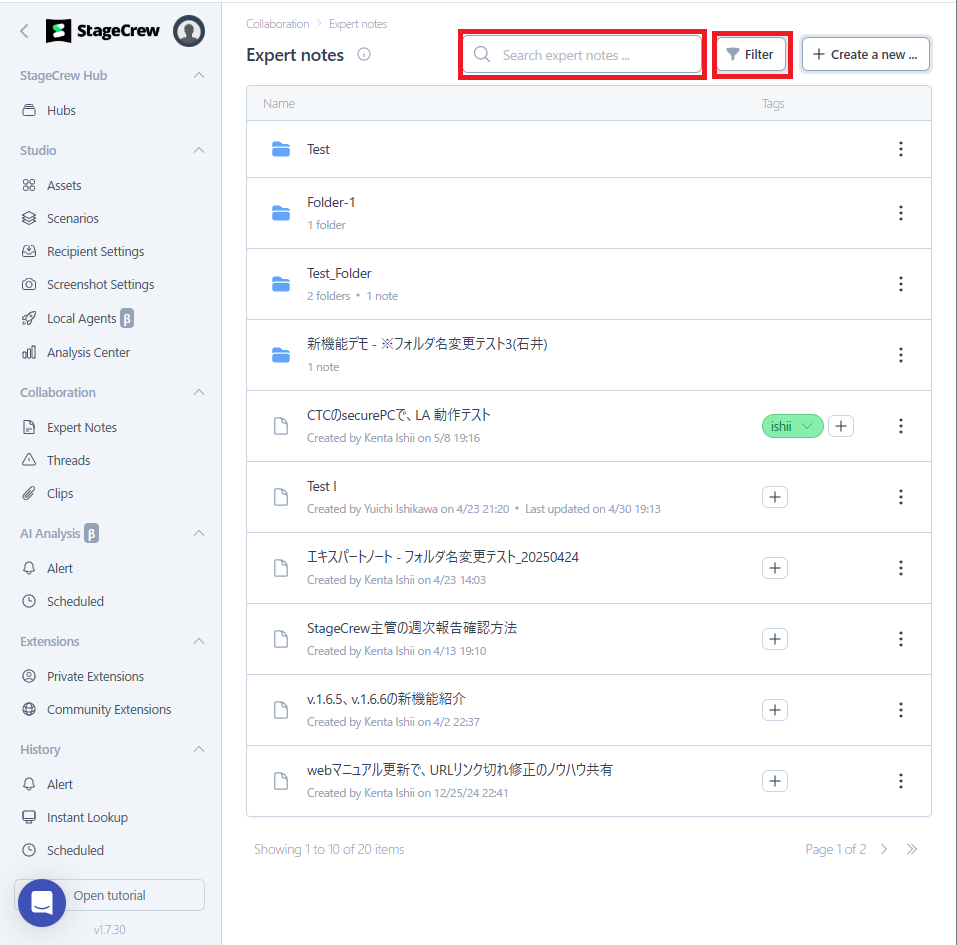Collapse the Extensions sidebar section

[199, 641]
